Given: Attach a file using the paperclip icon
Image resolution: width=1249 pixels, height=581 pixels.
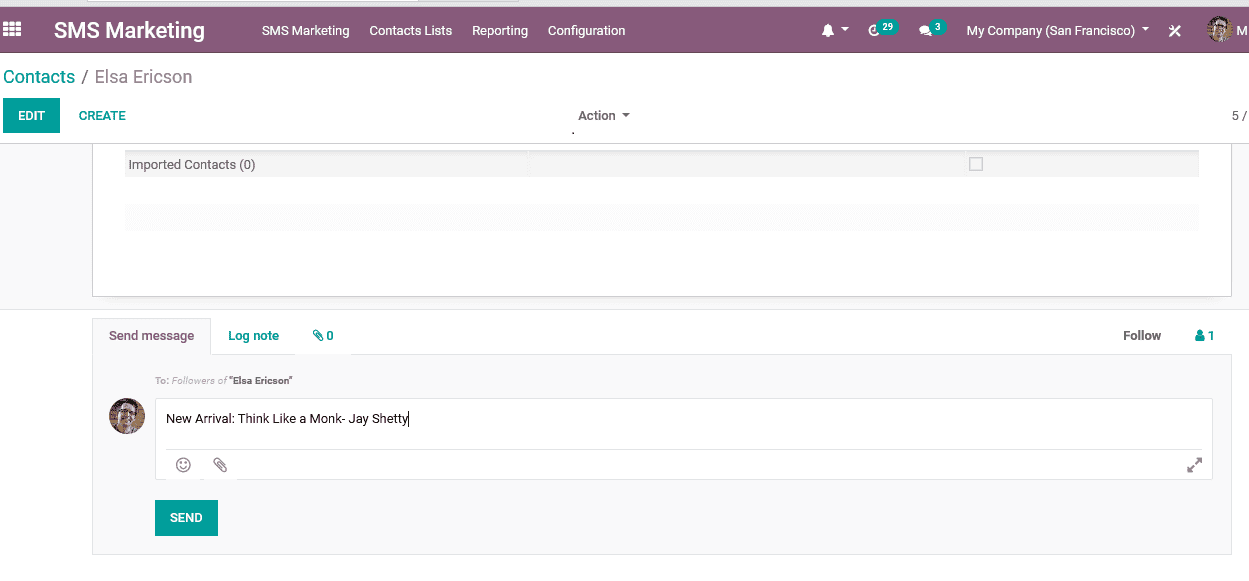Looking at the screenshot, I should [220, 465].
